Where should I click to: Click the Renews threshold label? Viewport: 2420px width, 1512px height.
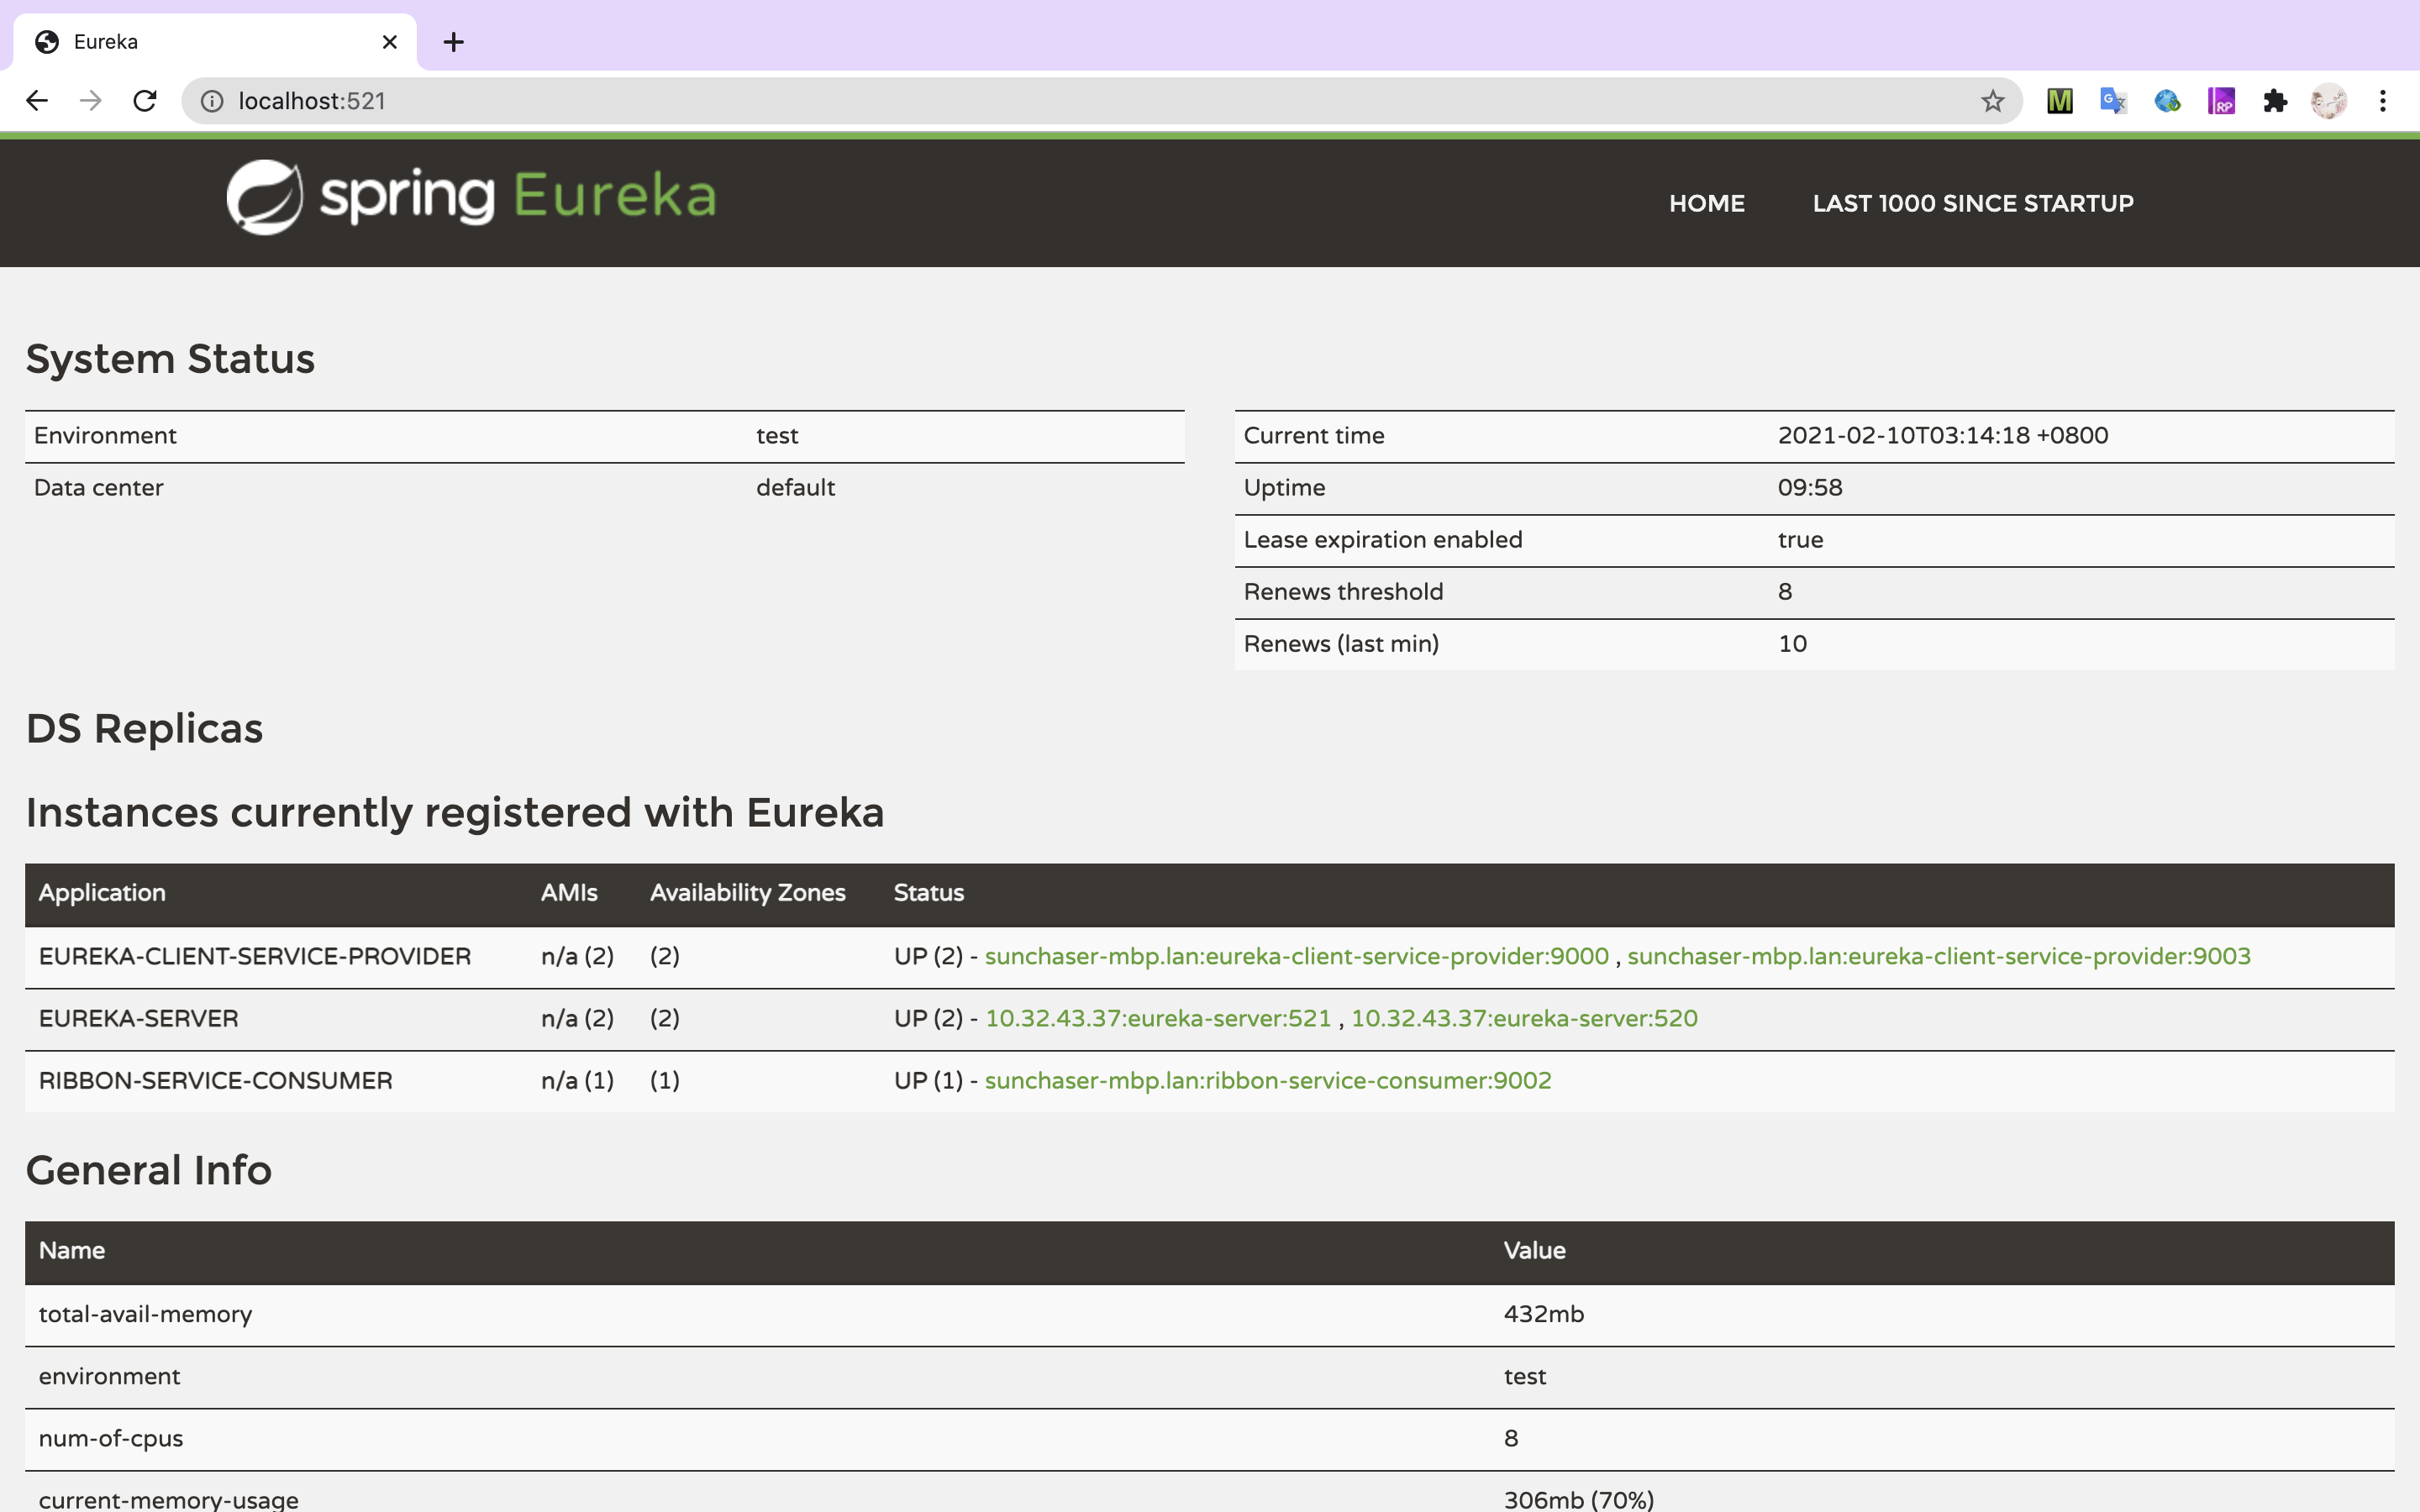1343,591
